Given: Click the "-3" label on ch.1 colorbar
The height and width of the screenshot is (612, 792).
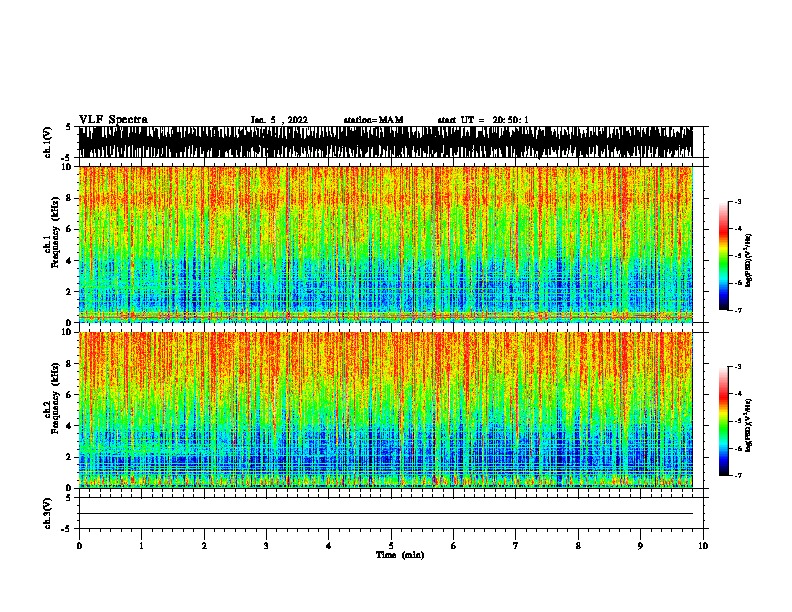Looking at the screenshot, I should 738,202.
